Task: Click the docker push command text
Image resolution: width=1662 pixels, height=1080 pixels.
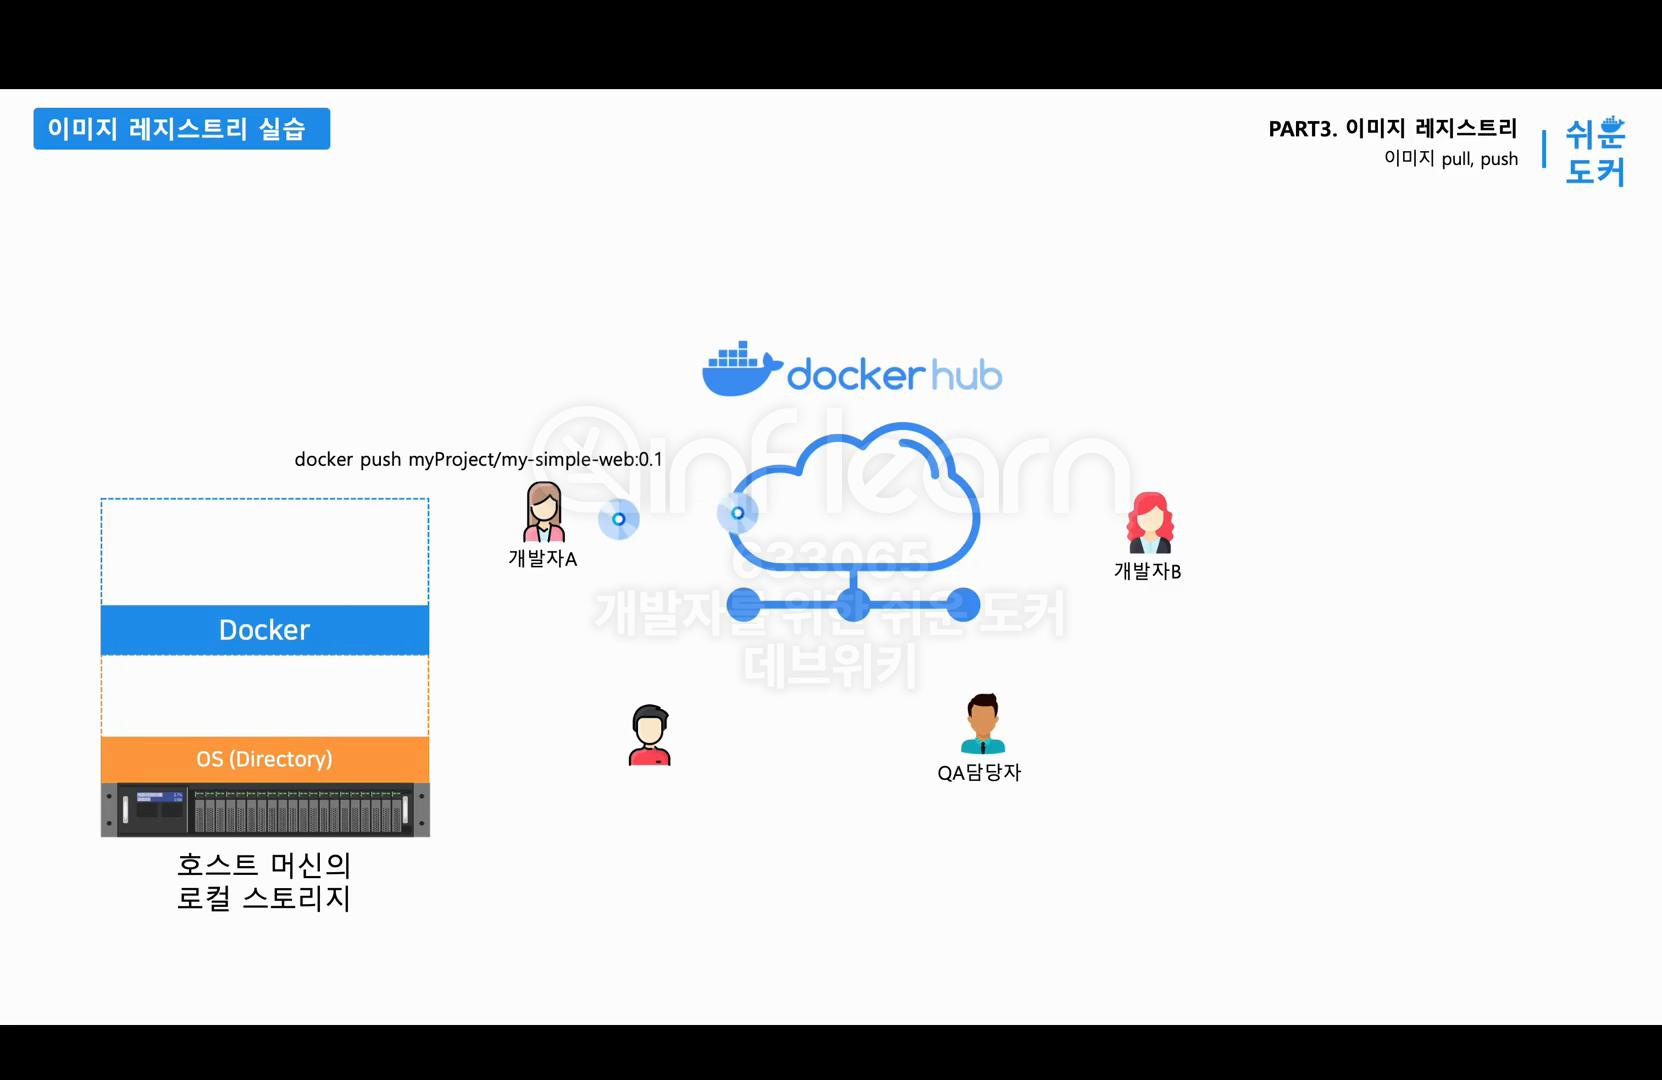Action: (x=478, y=459)
